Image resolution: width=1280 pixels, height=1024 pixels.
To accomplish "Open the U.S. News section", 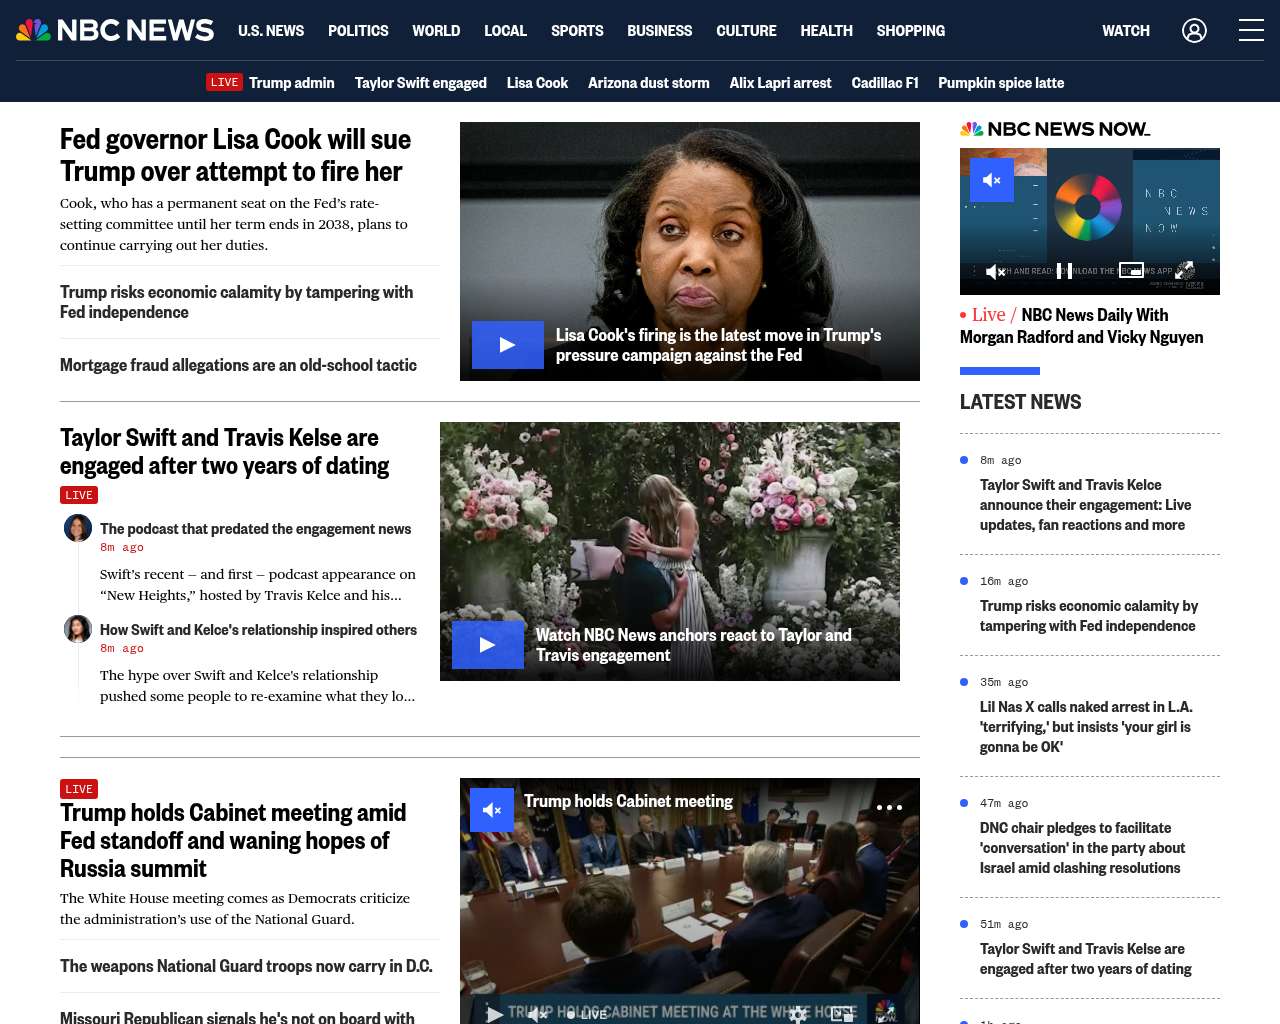I will 271,31.
